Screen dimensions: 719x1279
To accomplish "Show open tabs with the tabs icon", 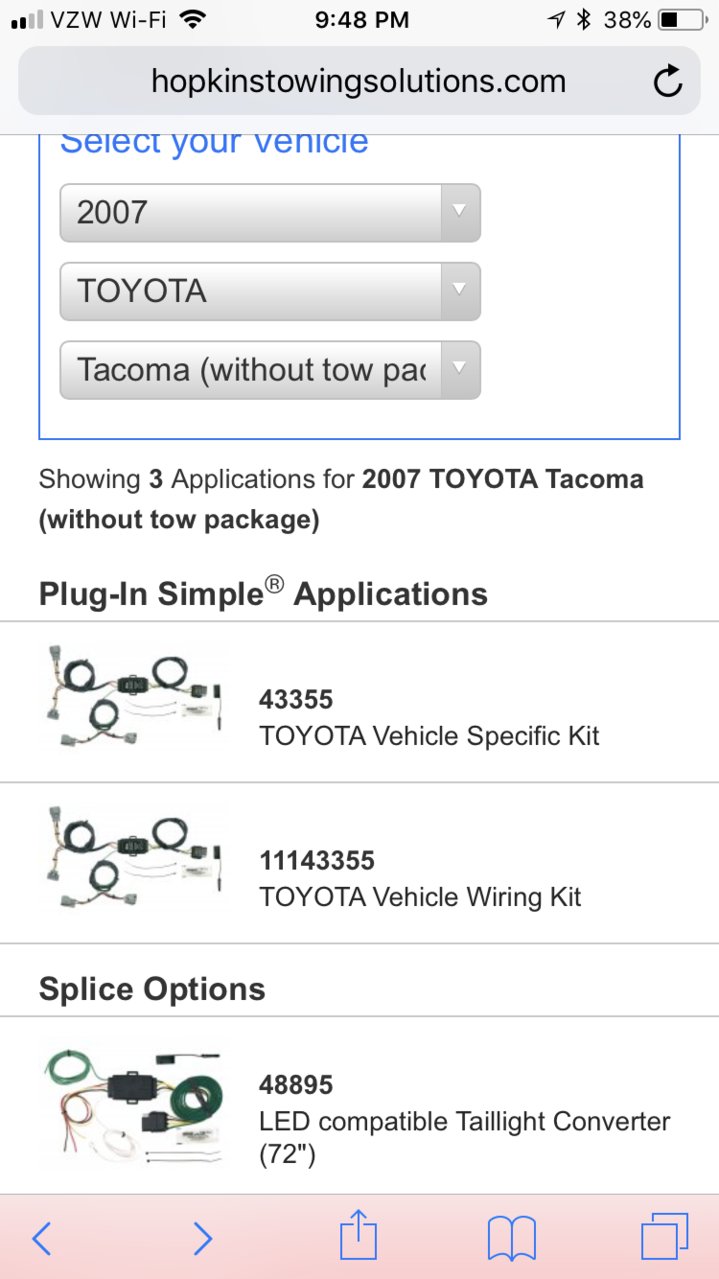I will point(665,1238).
